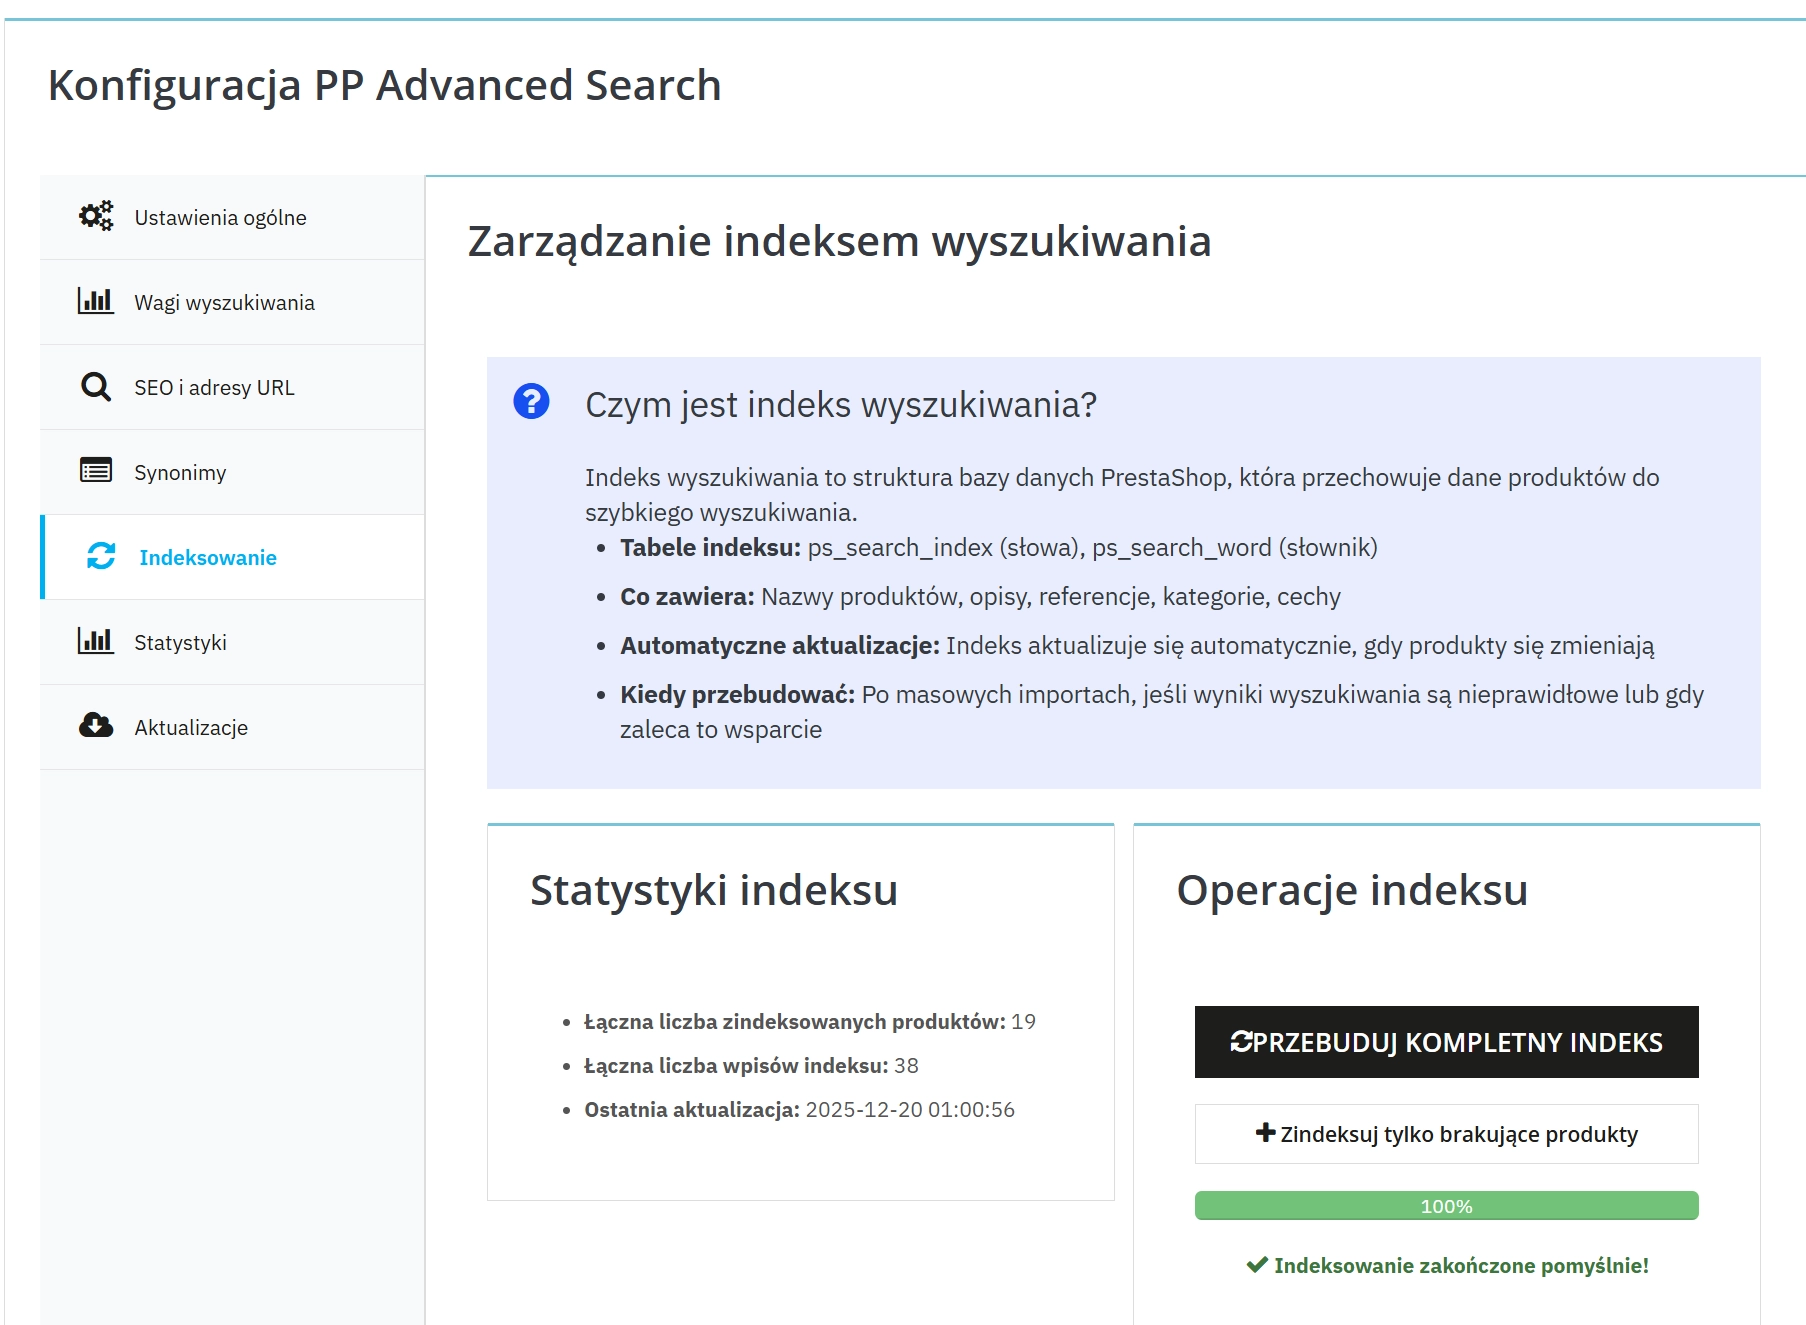Click the green 100% progress bar
The image size is (1806, 1325).
tap(1446, 1205)
